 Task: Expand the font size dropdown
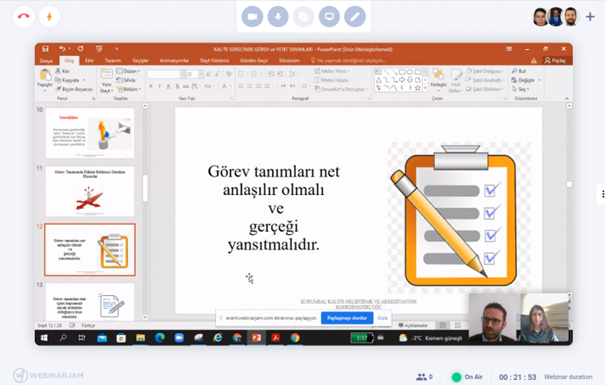point(201,74)
